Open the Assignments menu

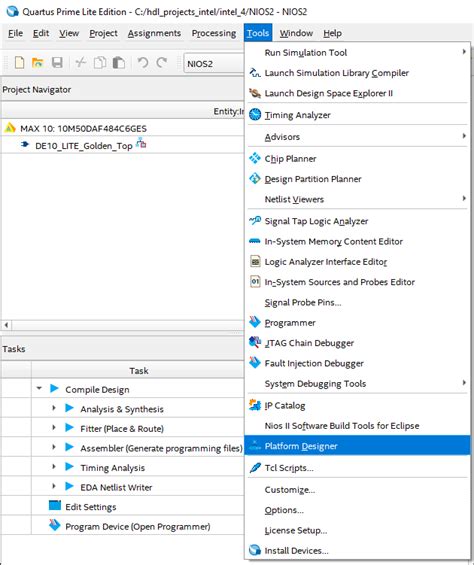154,33
